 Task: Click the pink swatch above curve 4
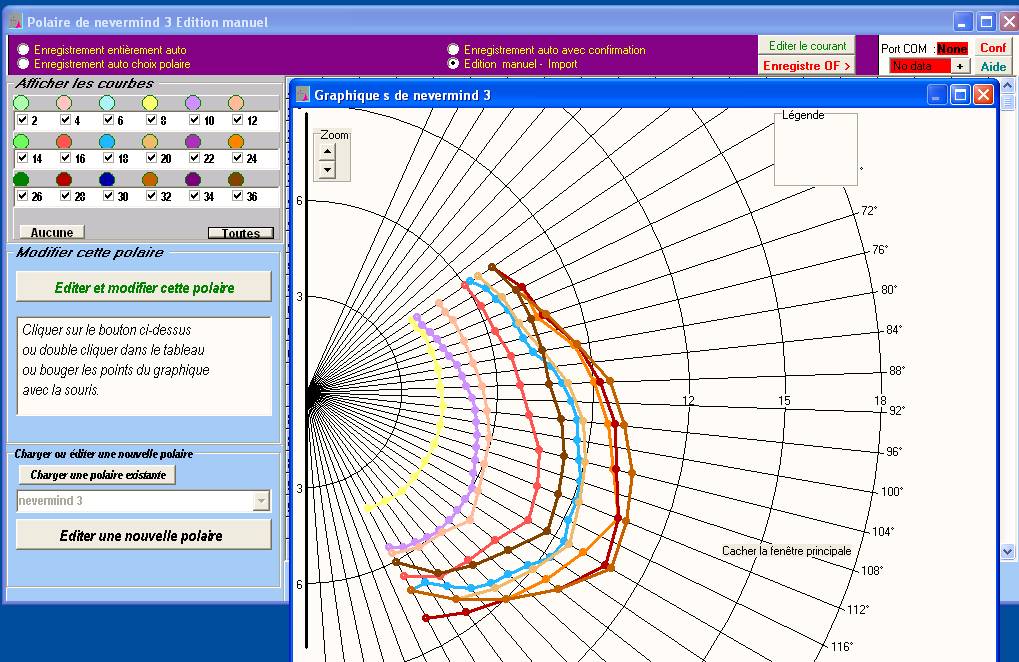pyautogui.click(x=64, y=103)
